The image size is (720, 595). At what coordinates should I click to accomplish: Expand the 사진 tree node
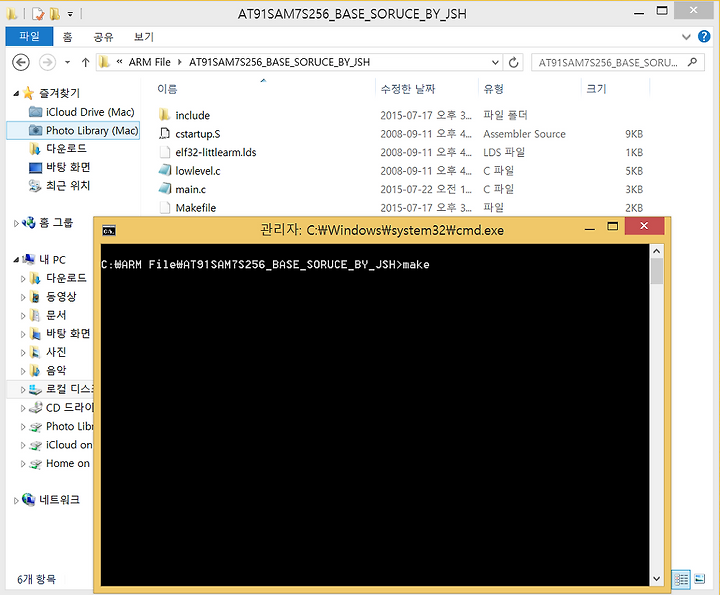click(x=23, y=353)
